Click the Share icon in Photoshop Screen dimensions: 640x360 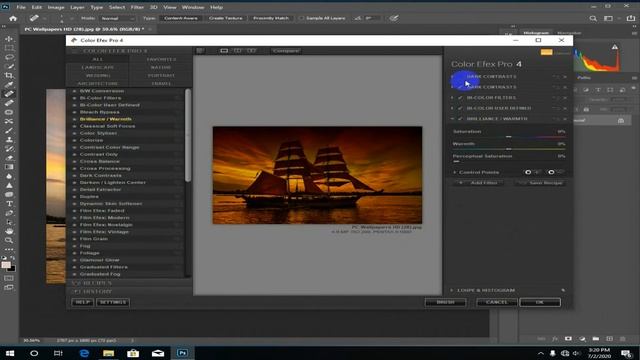[631, 18]
